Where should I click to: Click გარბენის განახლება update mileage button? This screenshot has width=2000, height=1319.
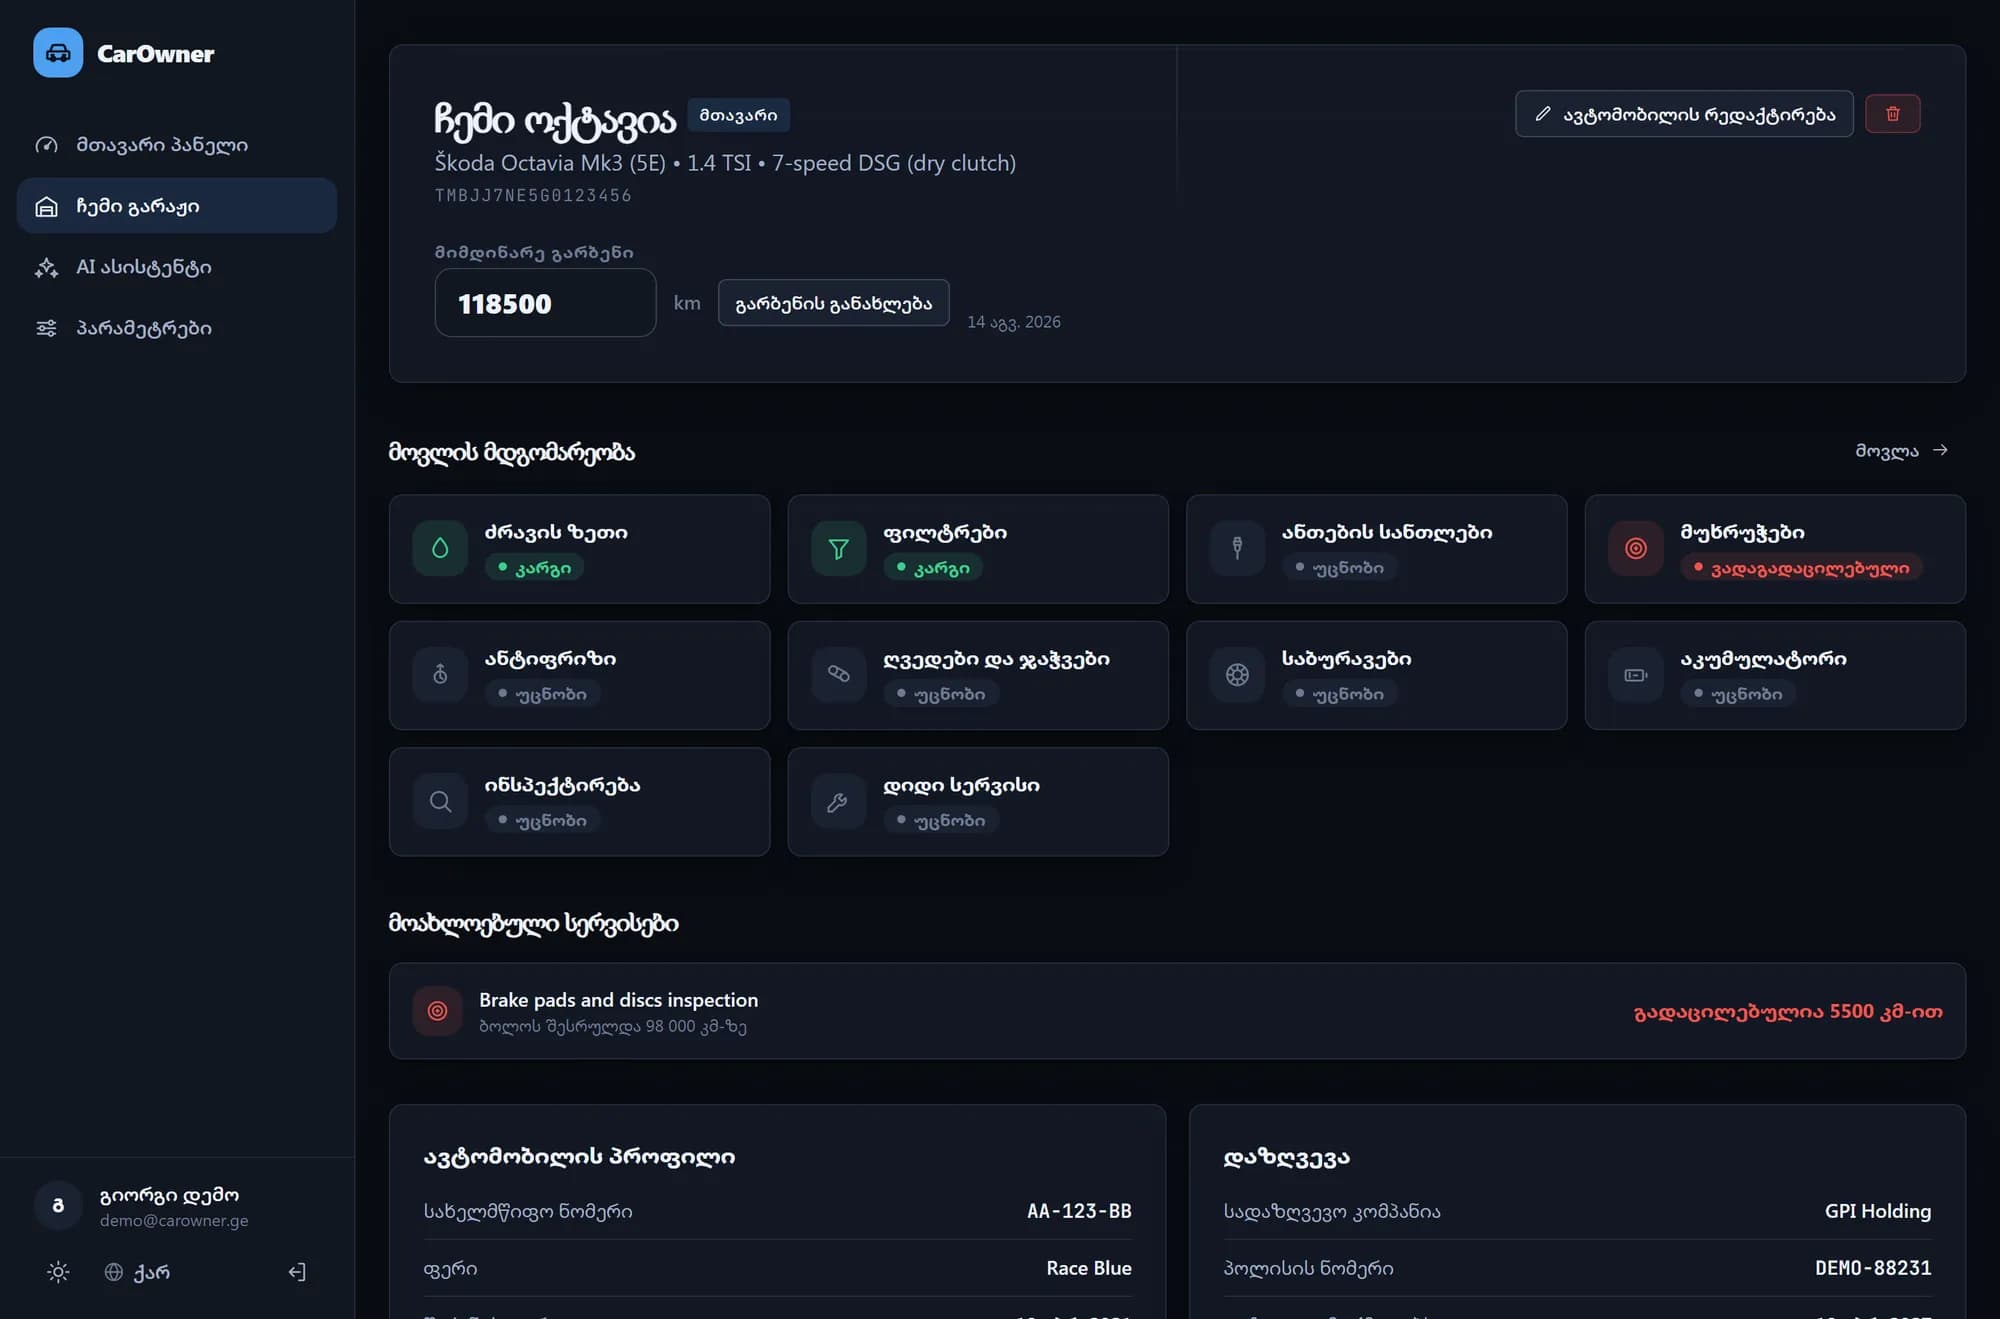[x=833, y=303]
